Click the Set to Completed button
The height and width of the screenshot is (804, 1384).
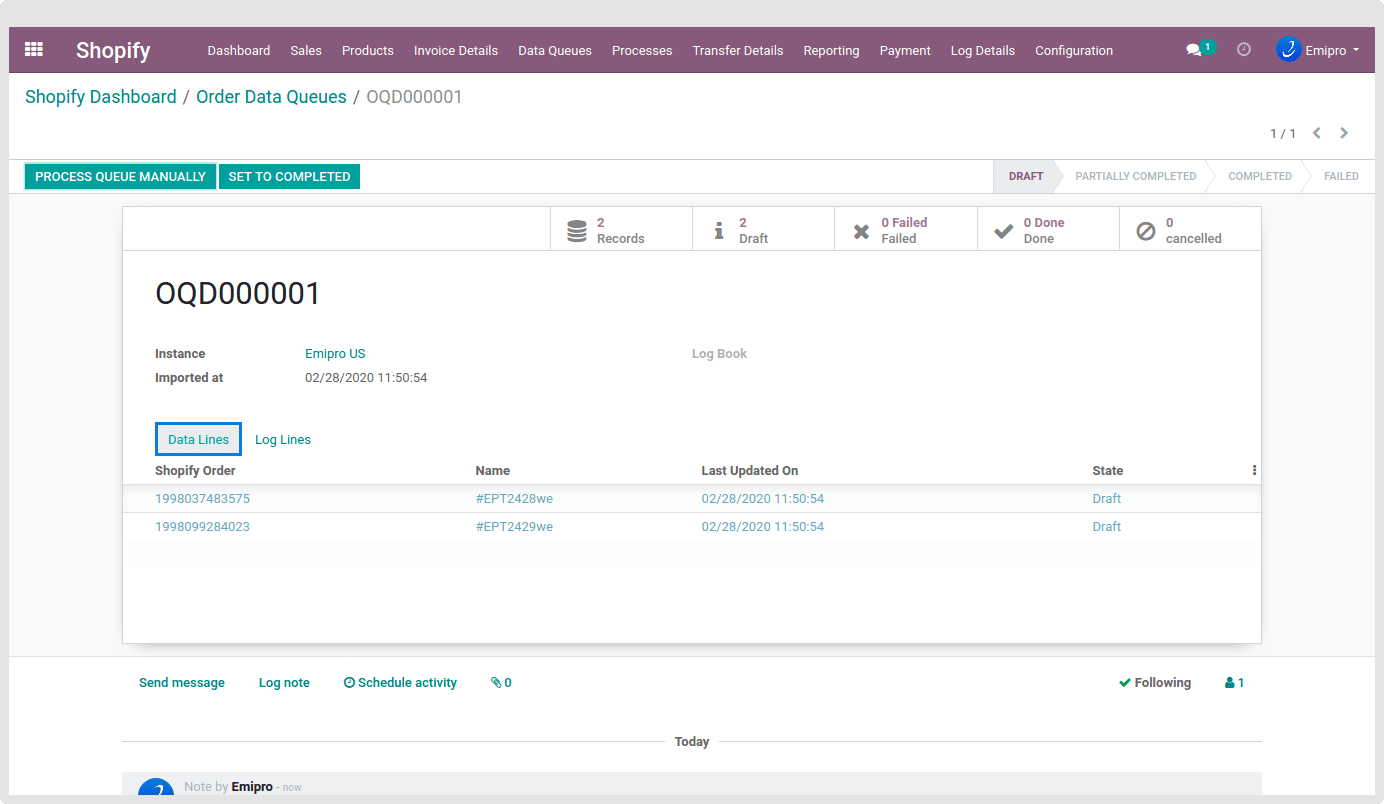pos(289,177)
